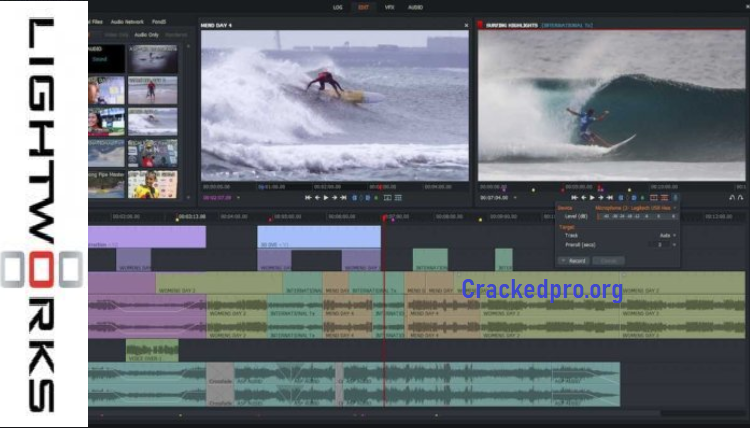The width and height of the screenshot is (750, 428).
Task: Switch to the LOG tab
Action: click(x=338, y=7)
